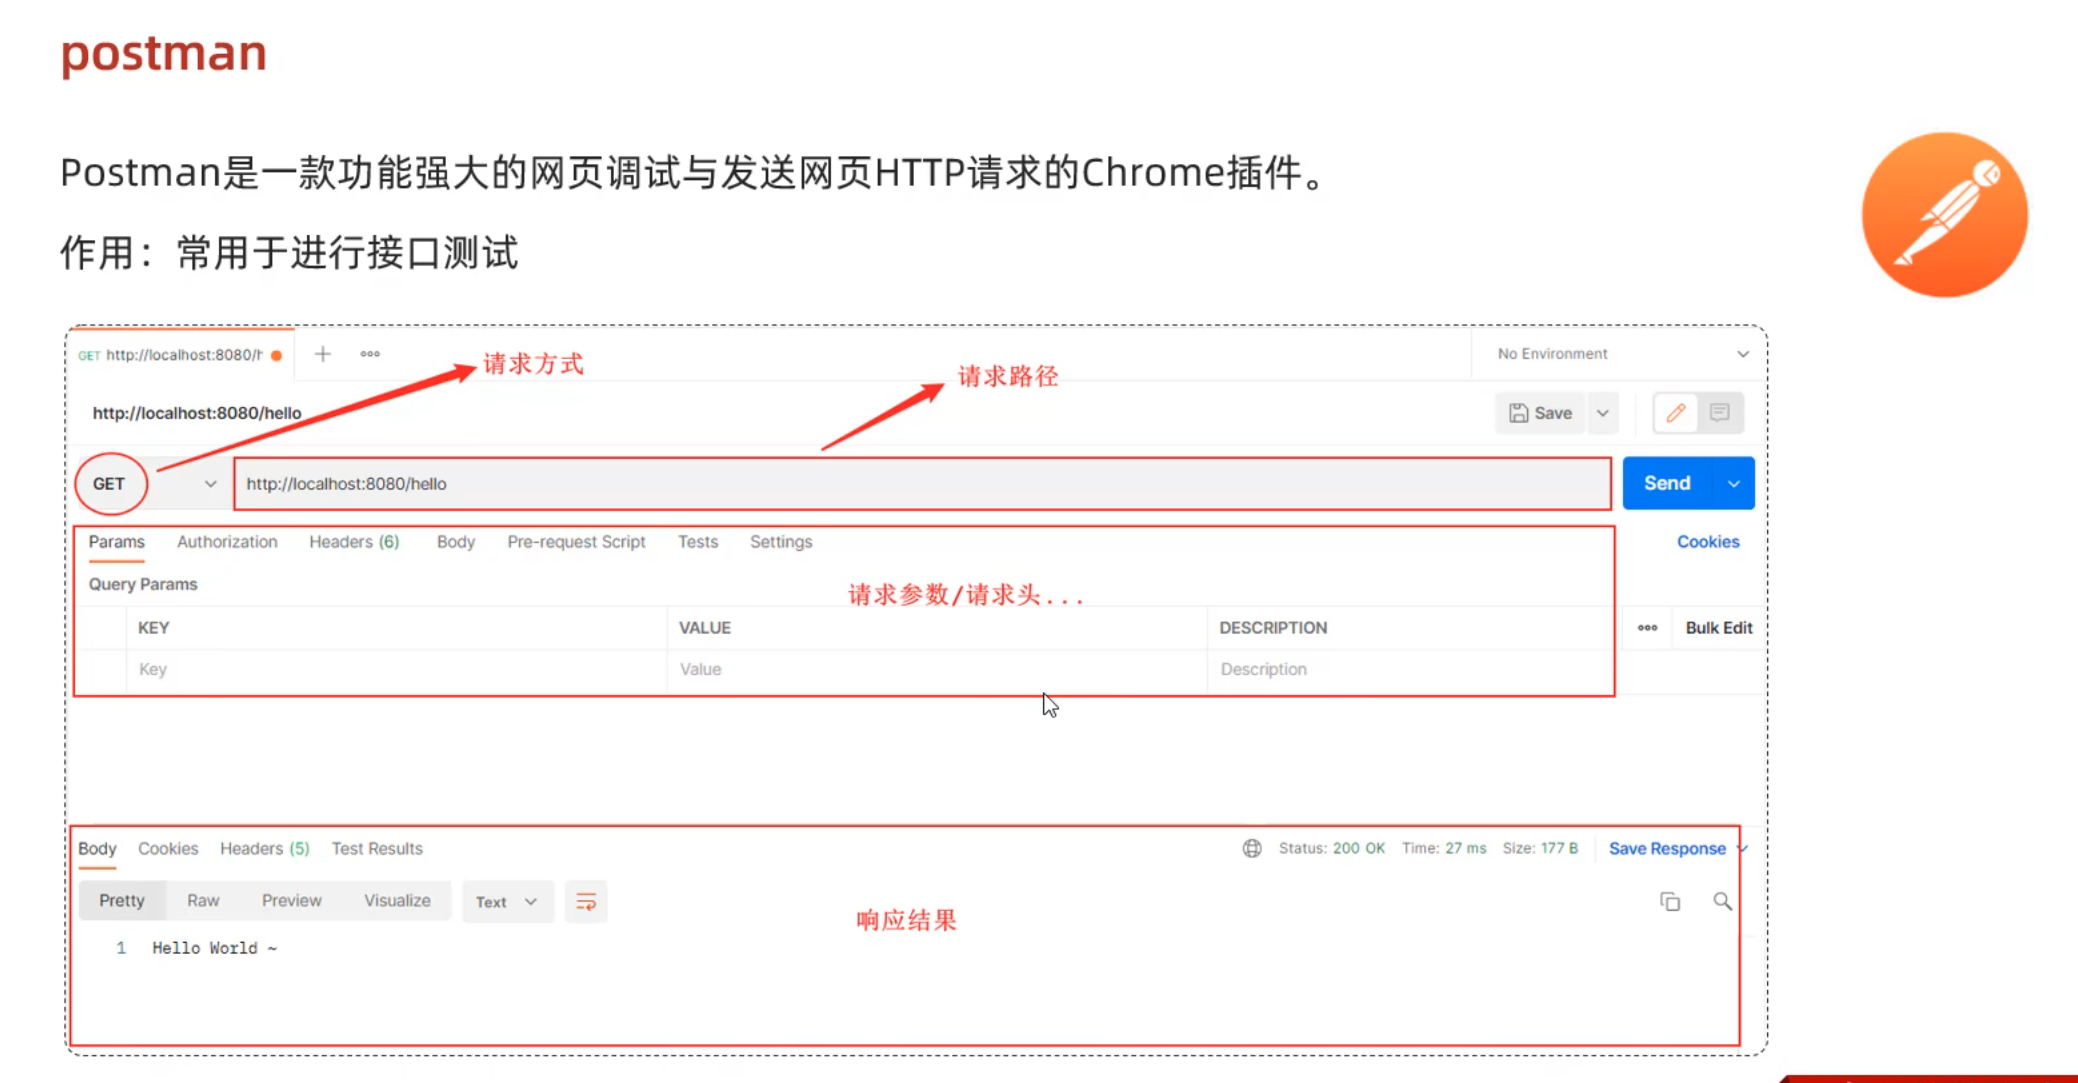Image resolution: width=2078 pixels, height=1083 pixels.
Task: Click the Cookies link
Action: [1707, 542]
